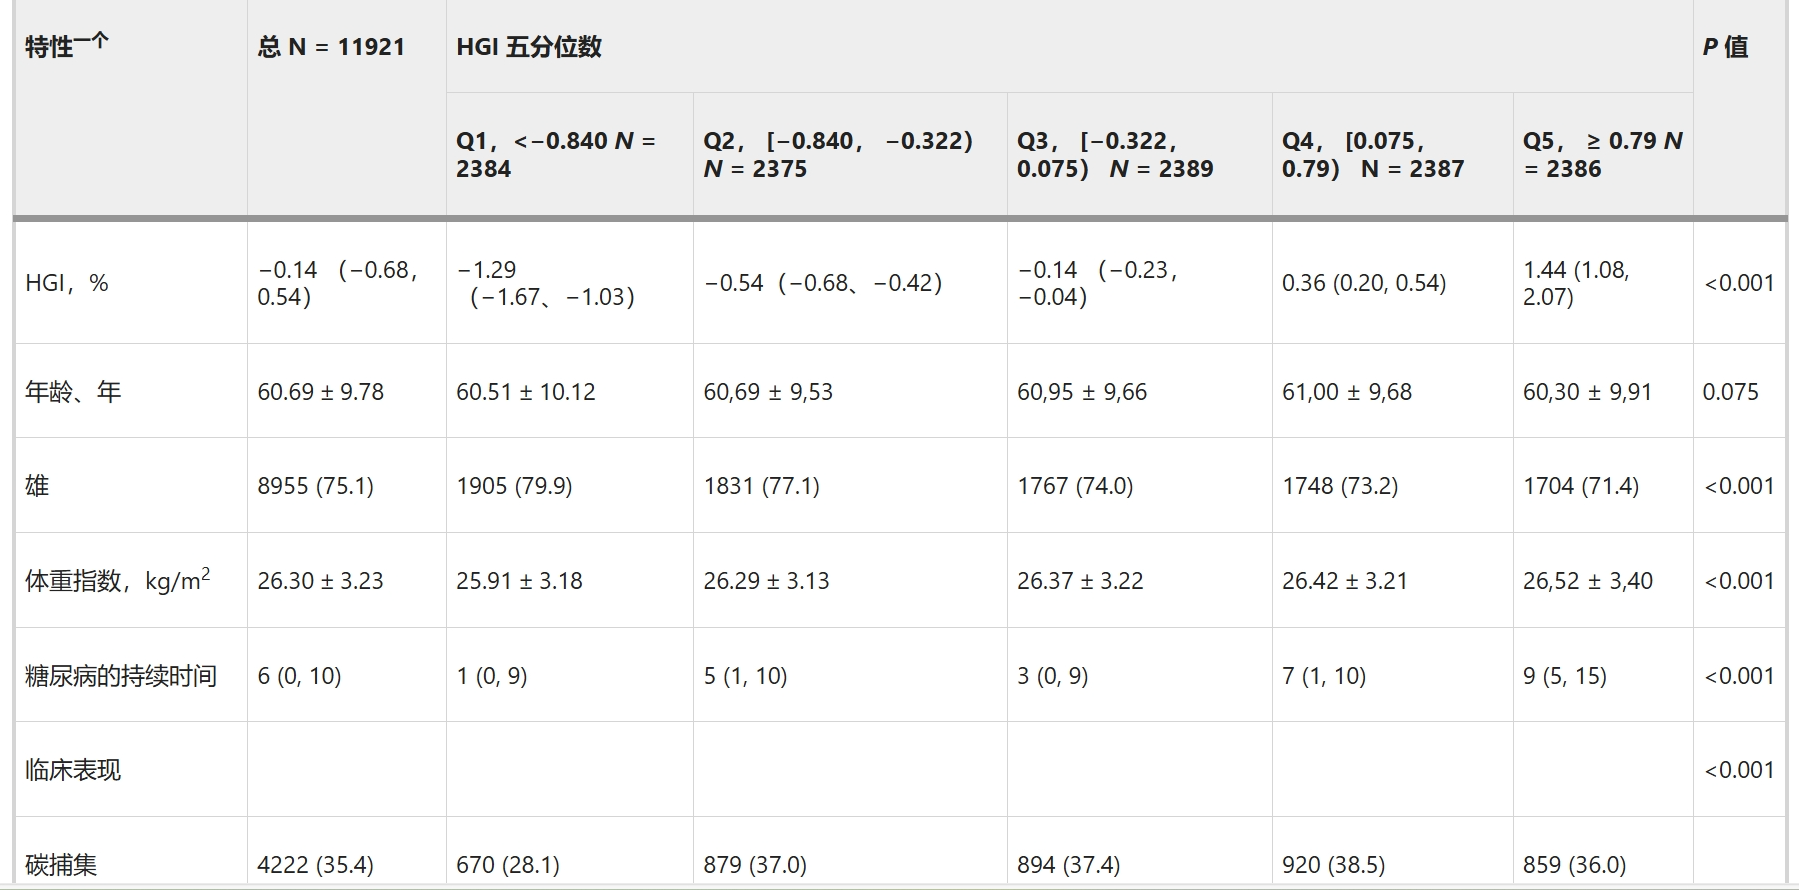
Task: Select the HGI, % row label
Action: (x=67, y=283)
